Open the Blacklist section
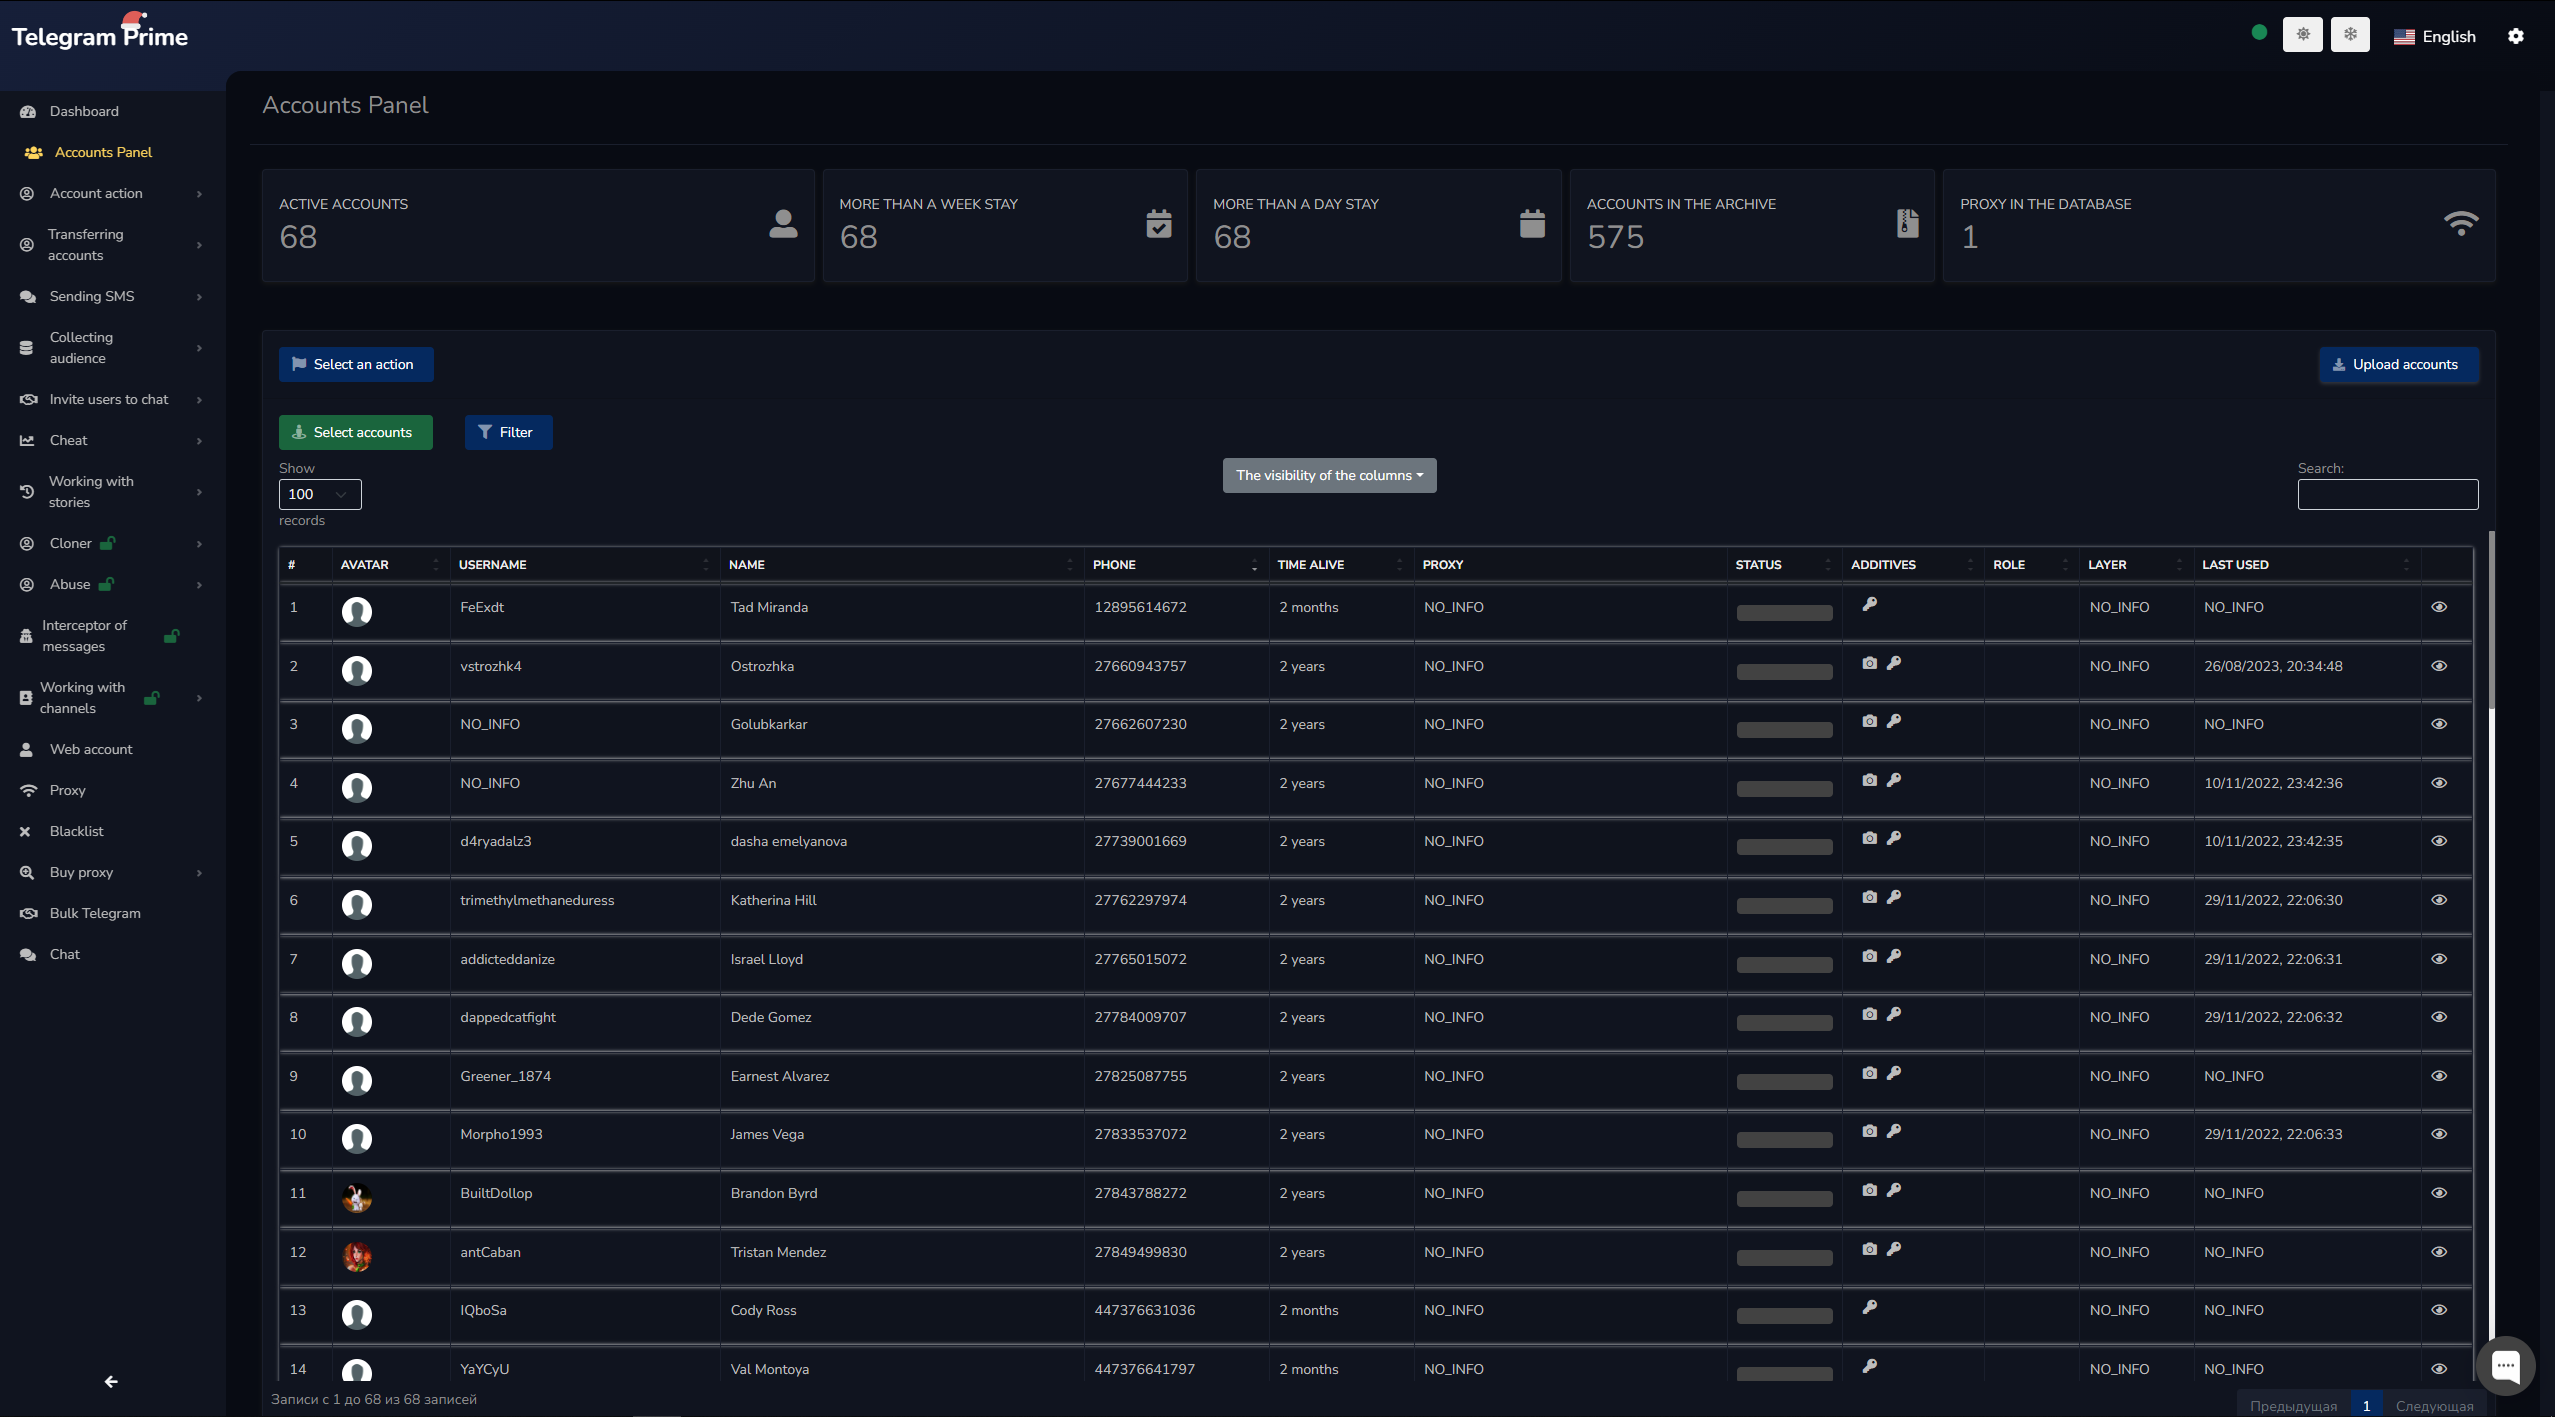 [x=76, y=831]
